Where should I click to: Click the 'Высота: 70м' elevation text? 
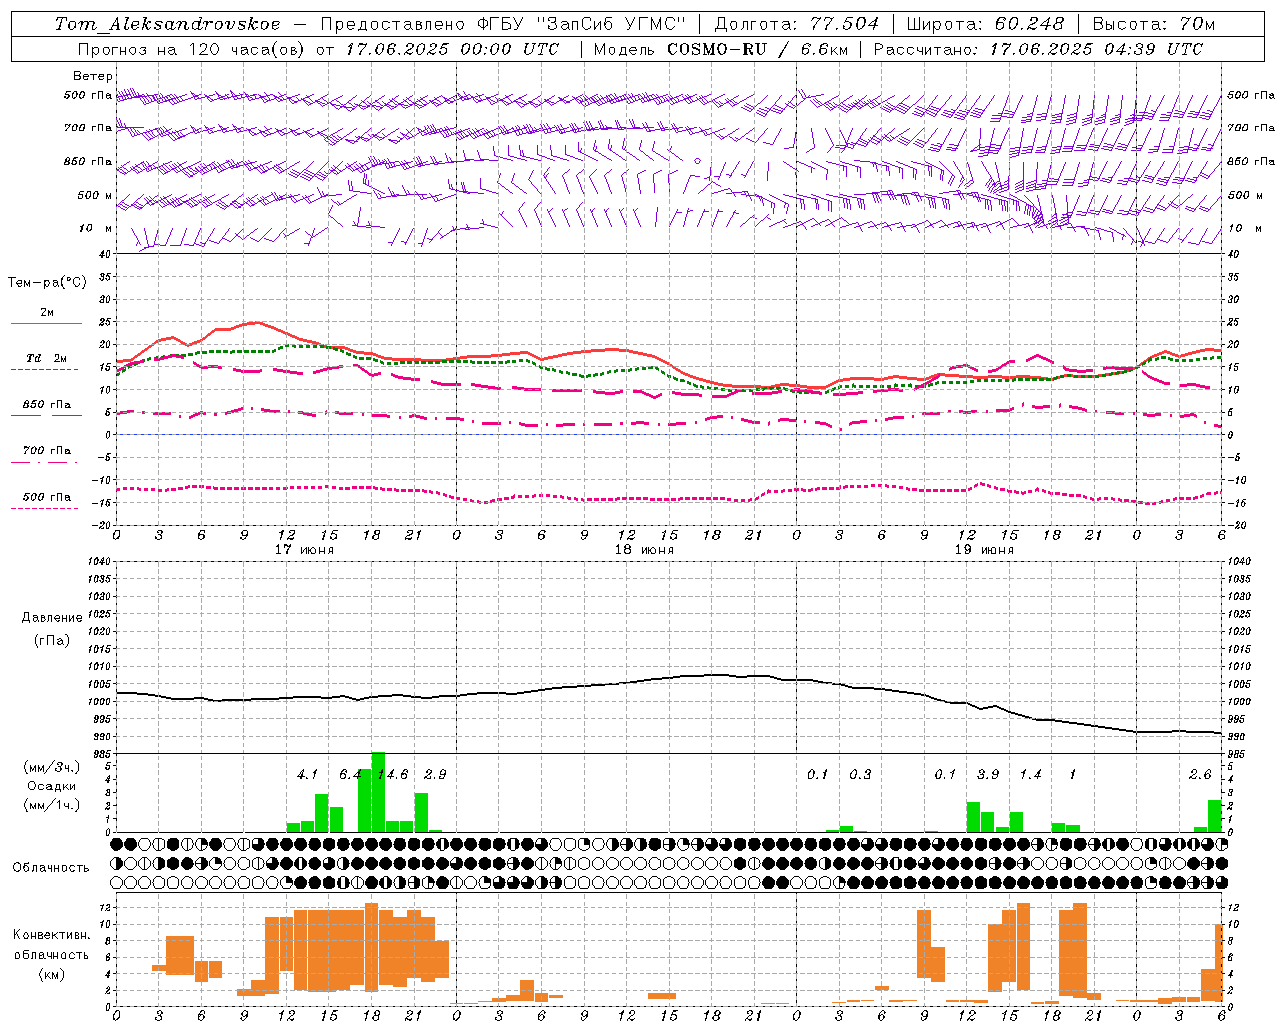pos(1154,24)
